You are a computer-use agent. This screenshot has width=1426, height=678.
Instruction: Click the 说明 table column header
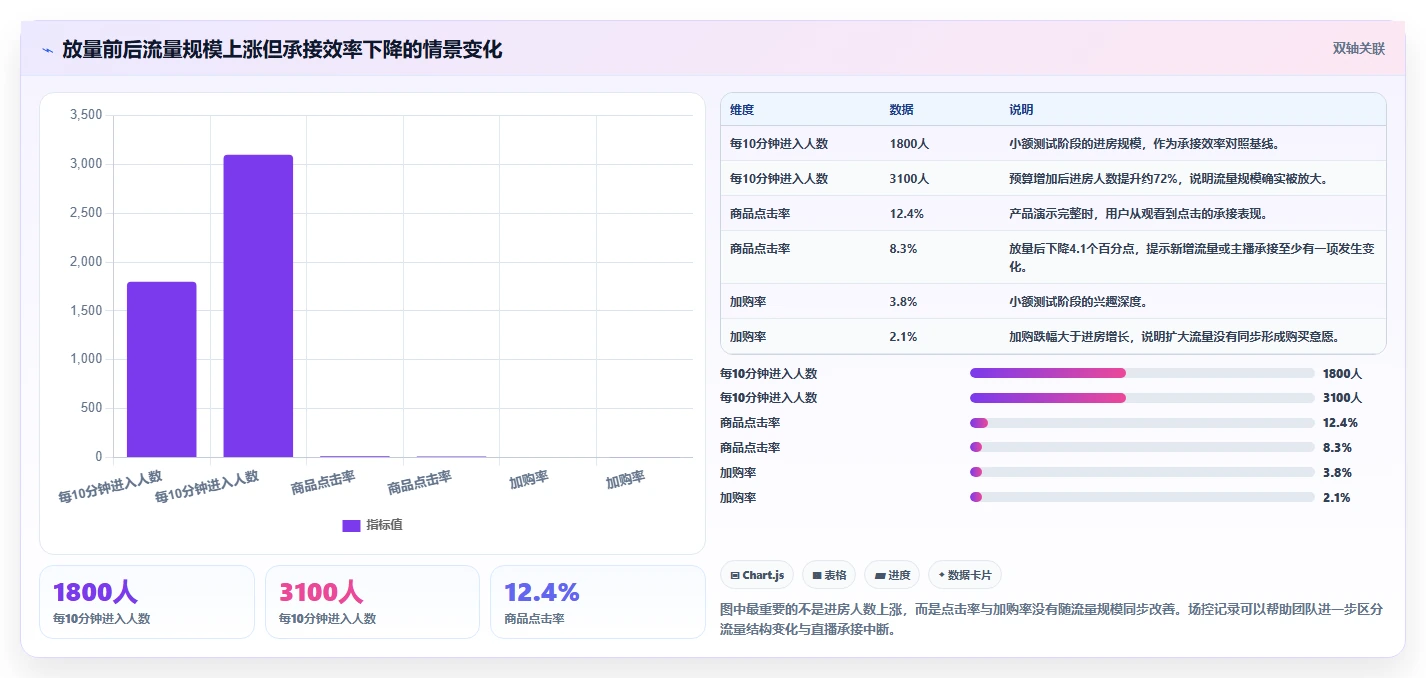[x=1021, y=109]
